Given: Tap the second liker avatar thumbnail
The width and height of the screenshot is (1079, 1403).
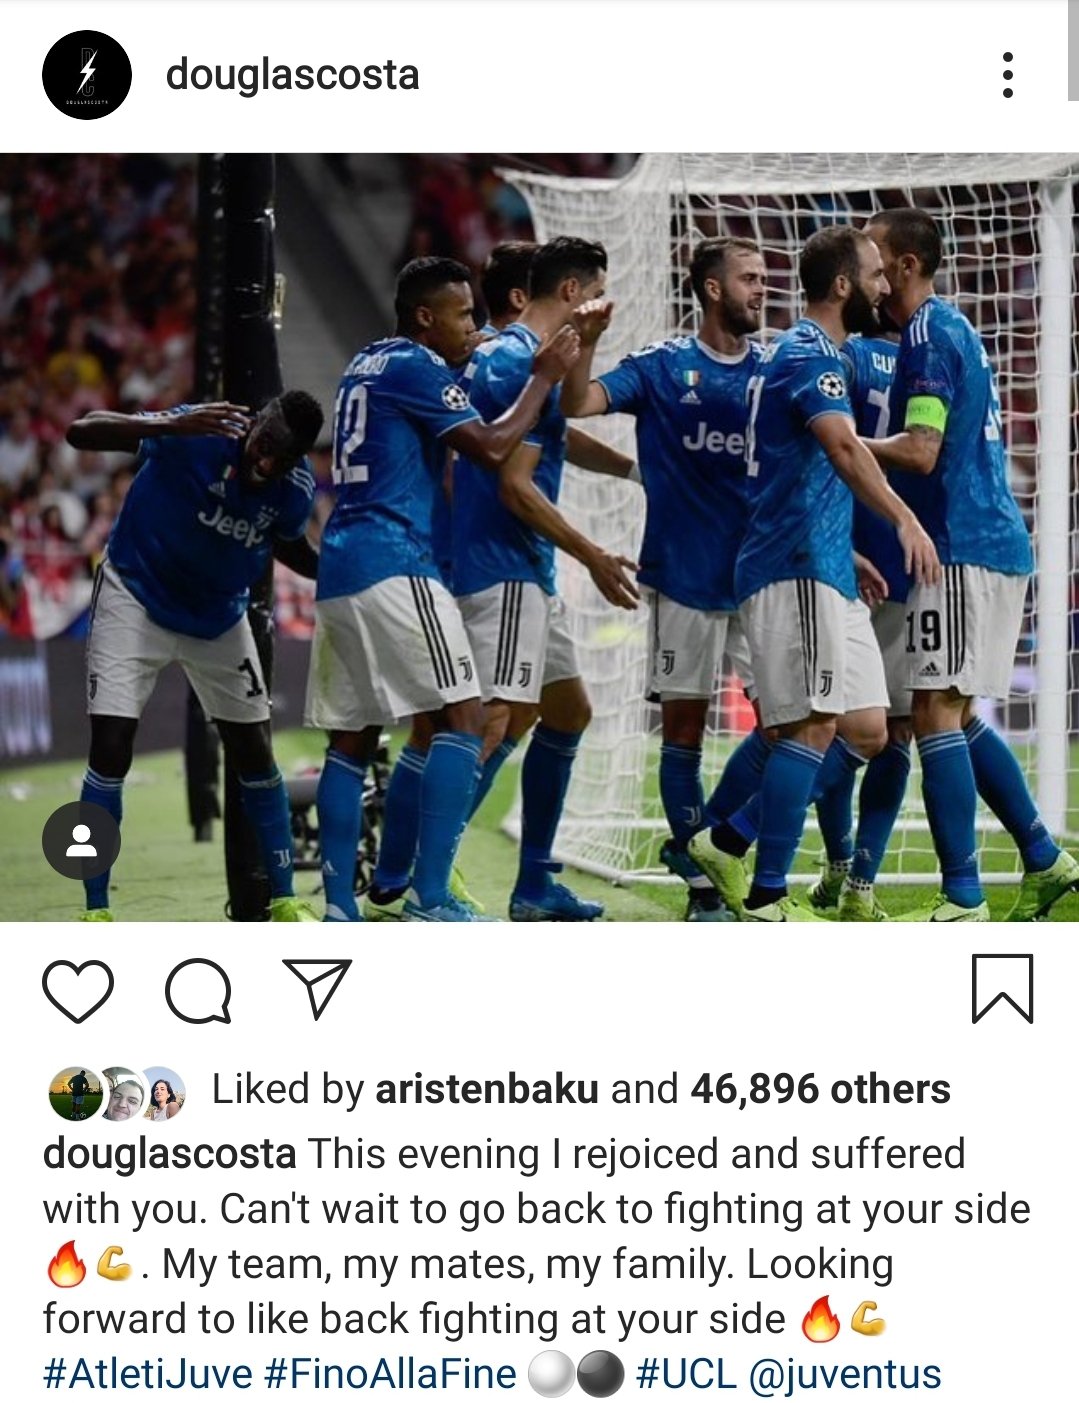Looking at the screenshot, I should coord(121,1093).
